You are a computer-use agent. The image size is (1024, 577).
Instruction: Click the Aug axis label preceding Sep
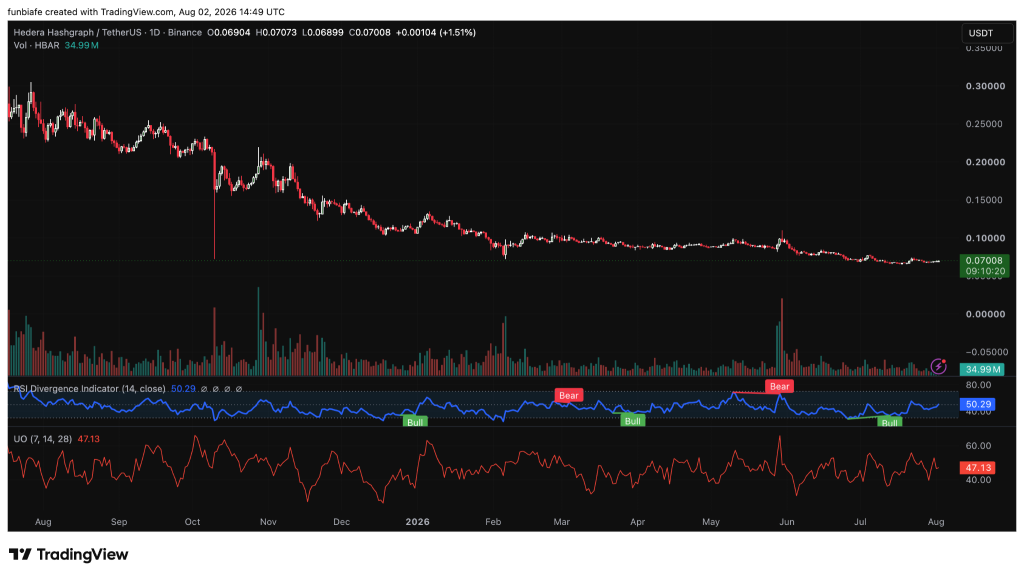click(x=43, y=522)
